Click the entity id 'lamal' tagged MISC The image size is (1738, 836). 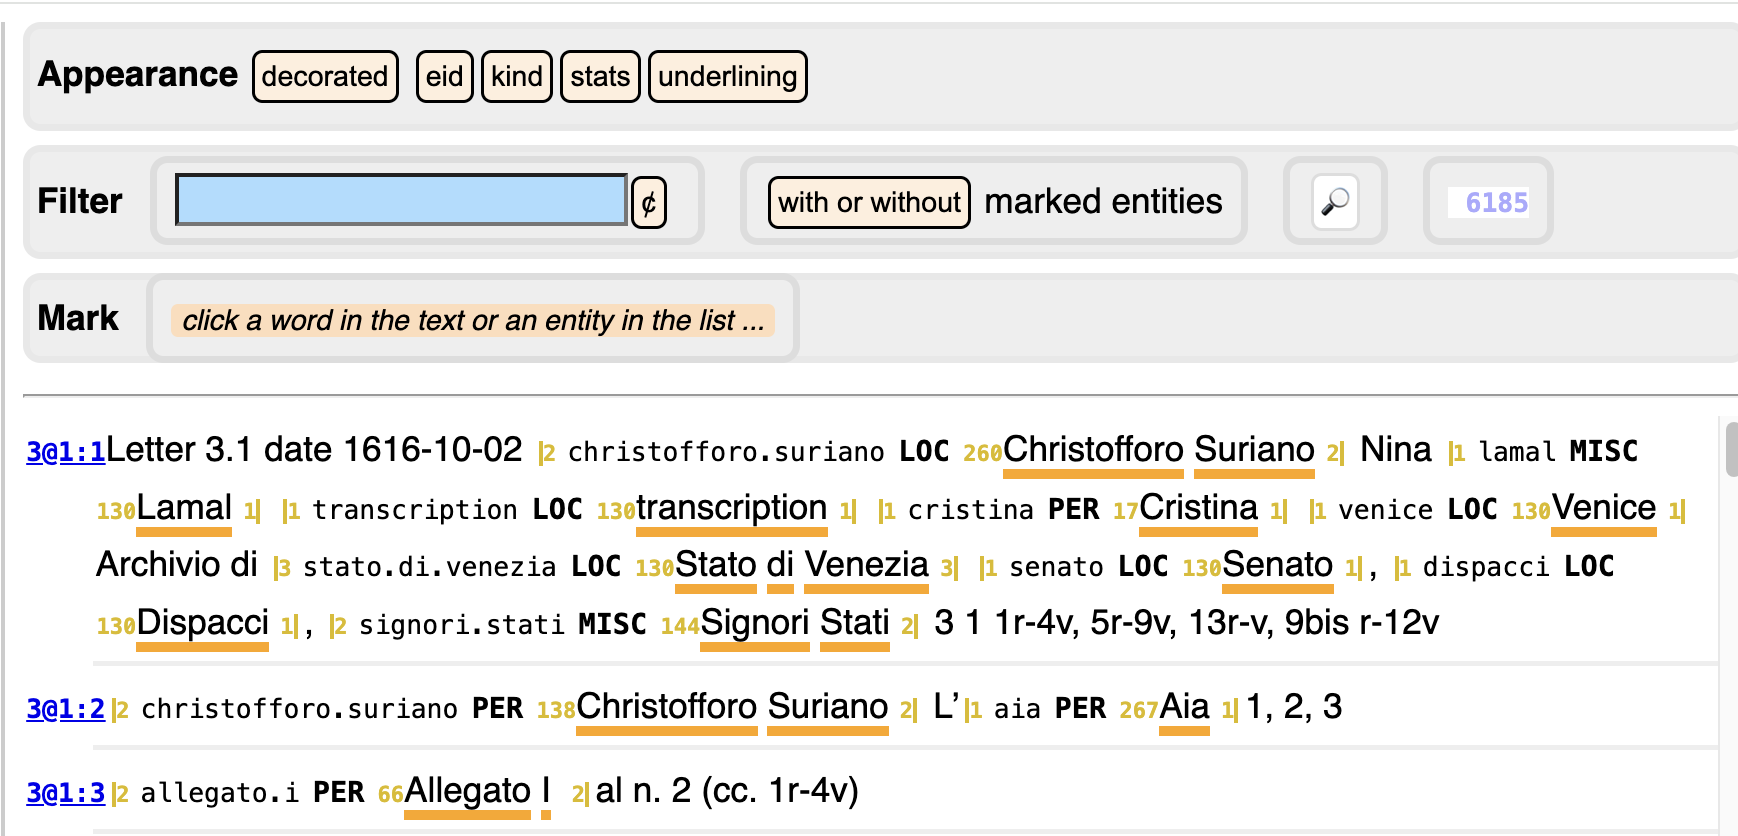click(x=1518, y=453)
